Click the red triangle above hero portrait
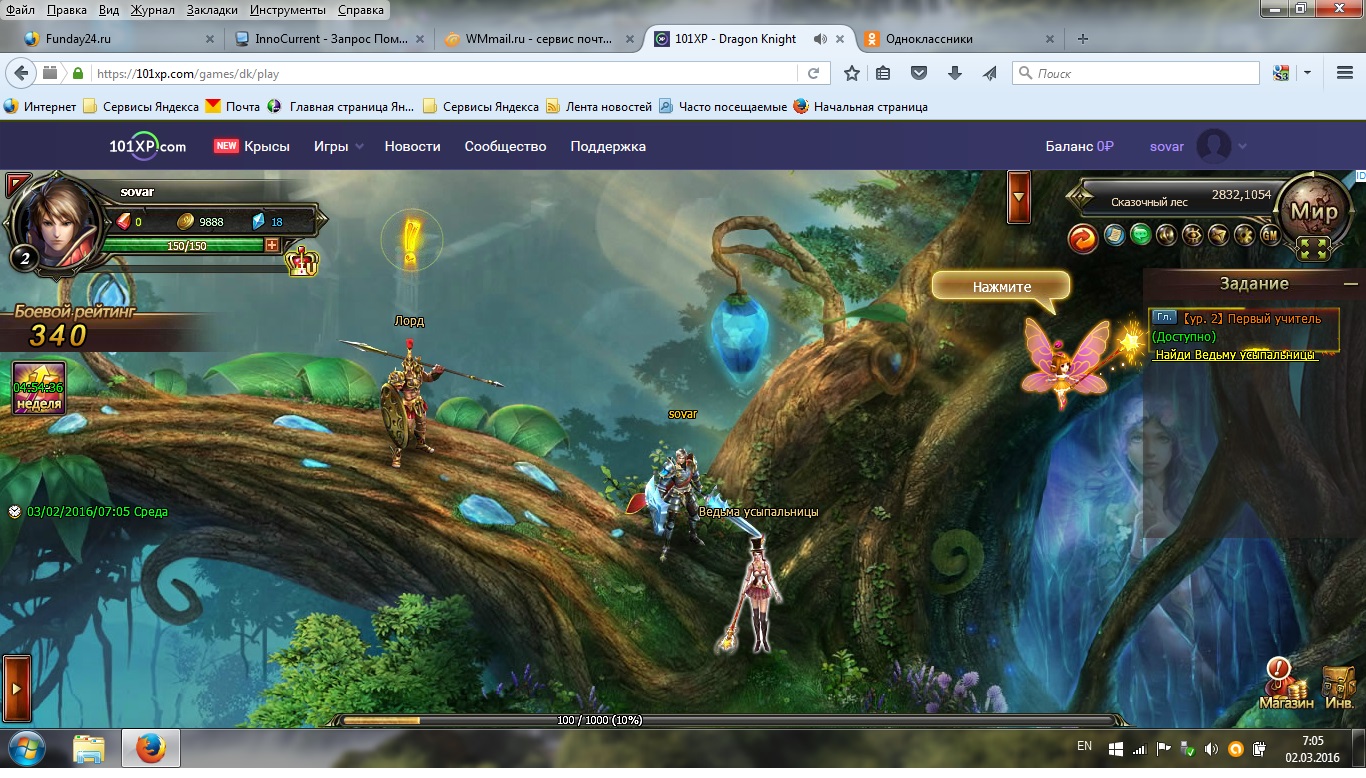 tap(17, 184)
